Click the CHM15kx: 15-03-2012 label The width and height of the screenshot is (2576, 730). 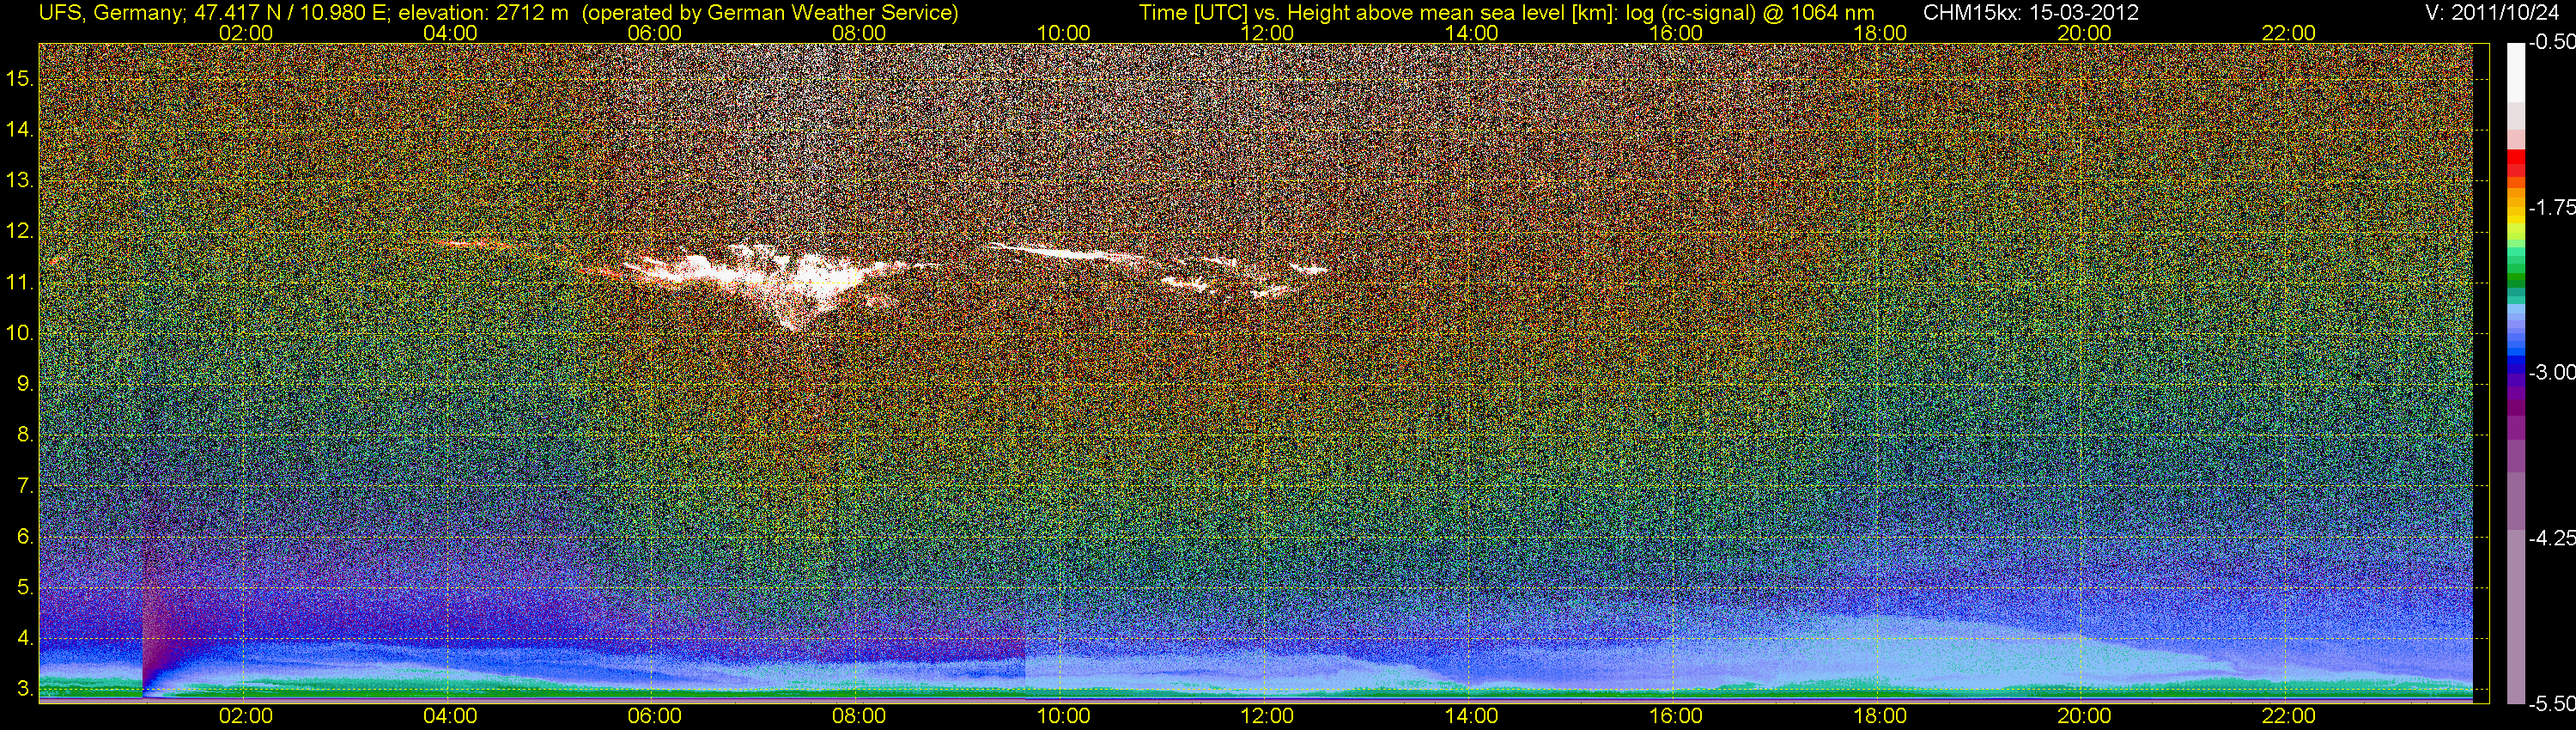click(2029, 13)
